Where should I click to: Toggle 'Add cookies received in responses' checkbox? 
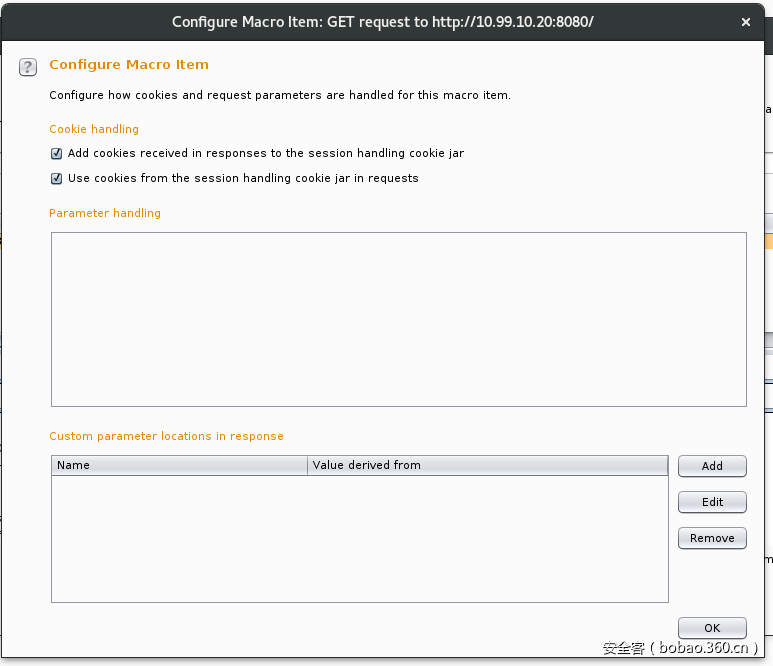coord(57,154)
